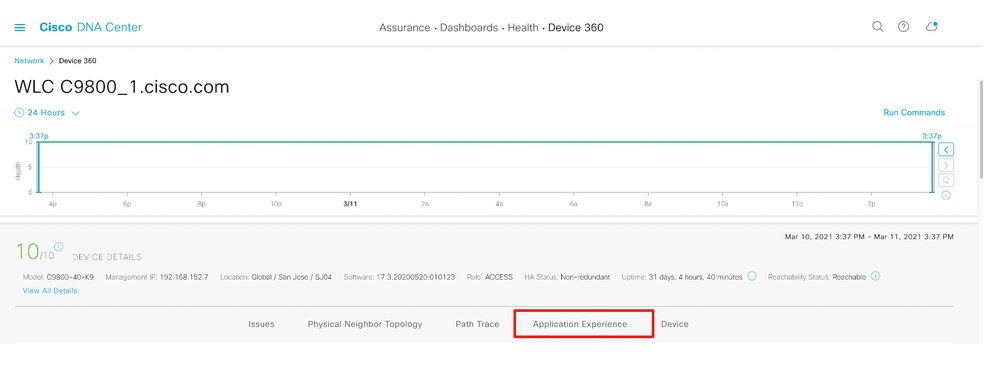Click Run Commands link
998x373 pixels.
click(914, 113)
